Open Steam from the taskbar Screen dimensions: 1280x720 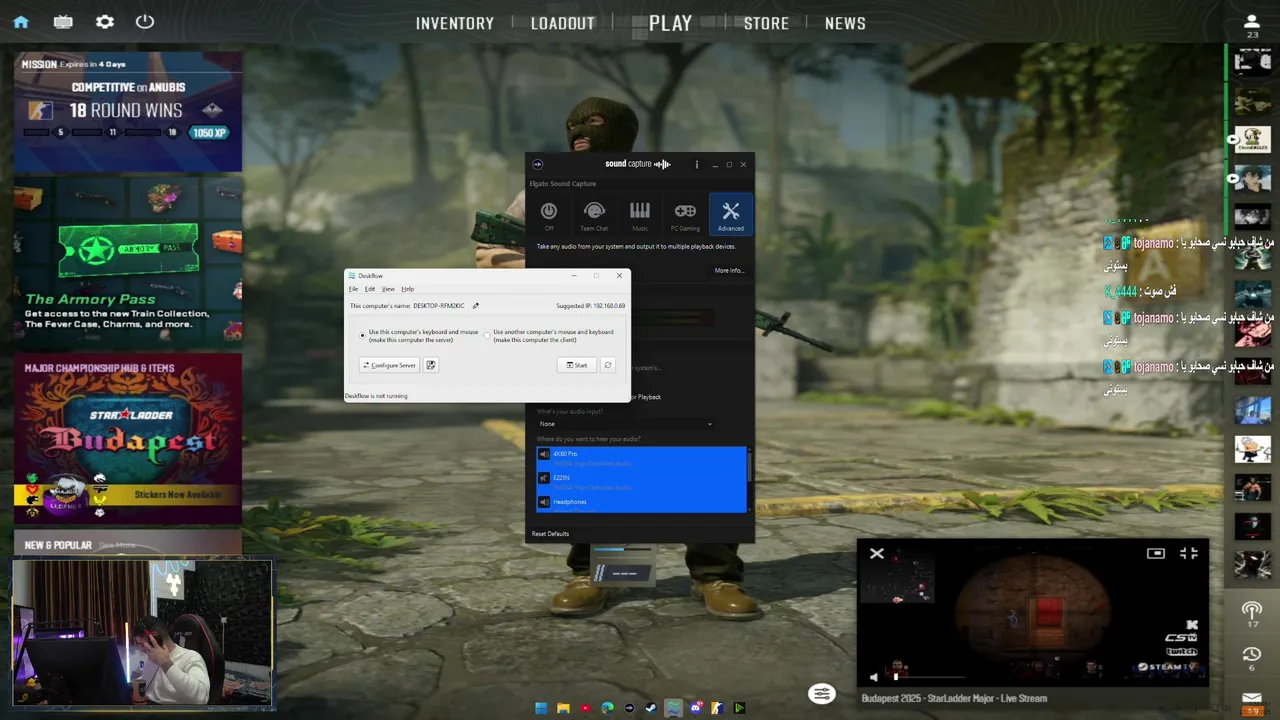click(651, 708)
